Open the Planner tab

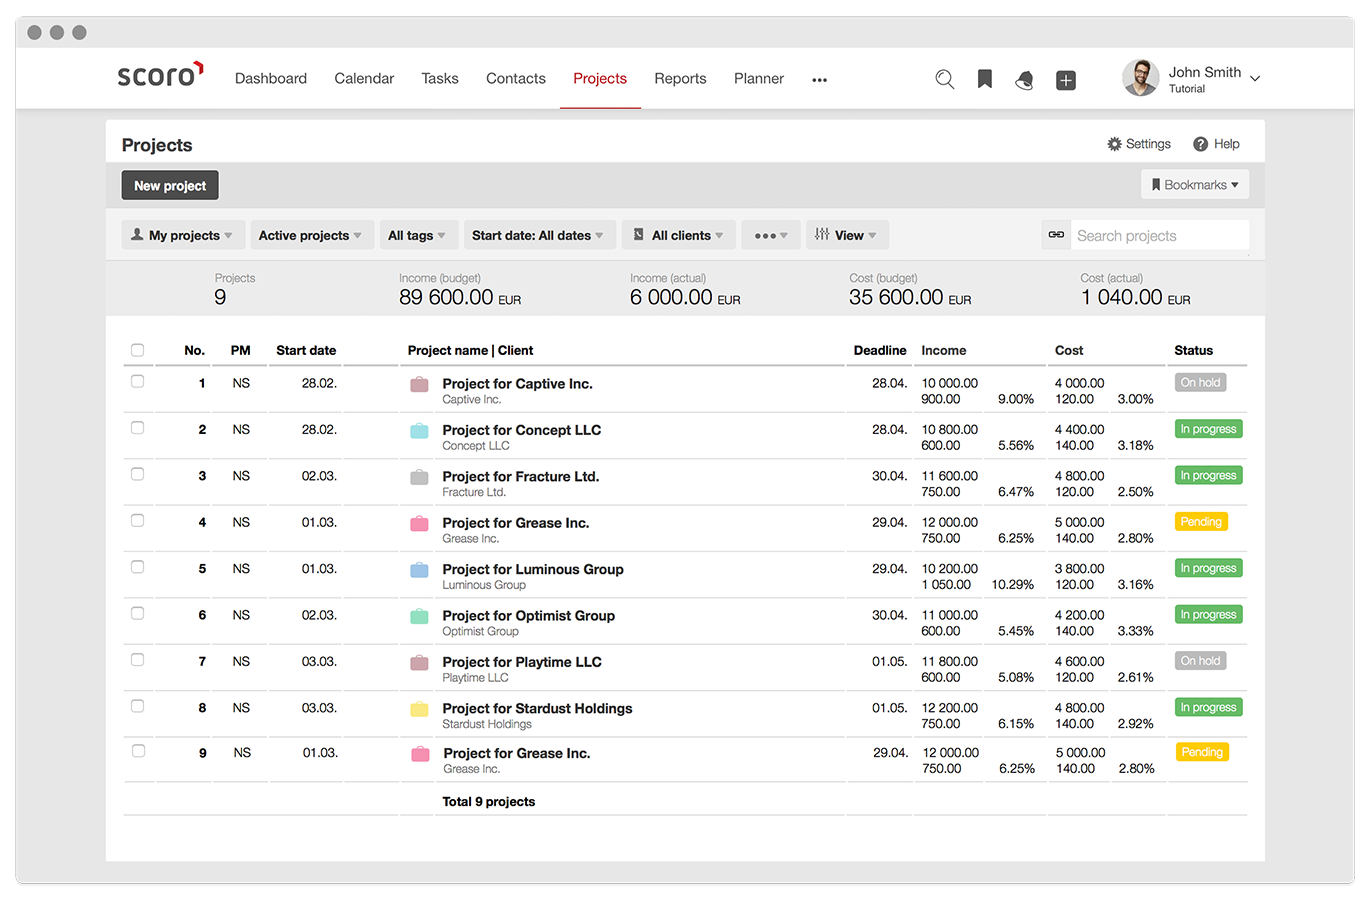759,79
